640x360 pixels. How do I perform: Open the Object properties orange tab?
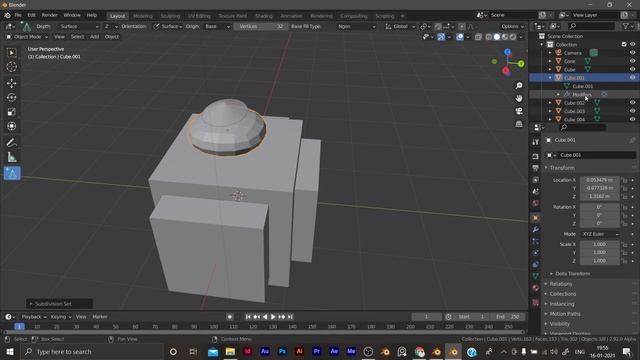coord(536,218)
